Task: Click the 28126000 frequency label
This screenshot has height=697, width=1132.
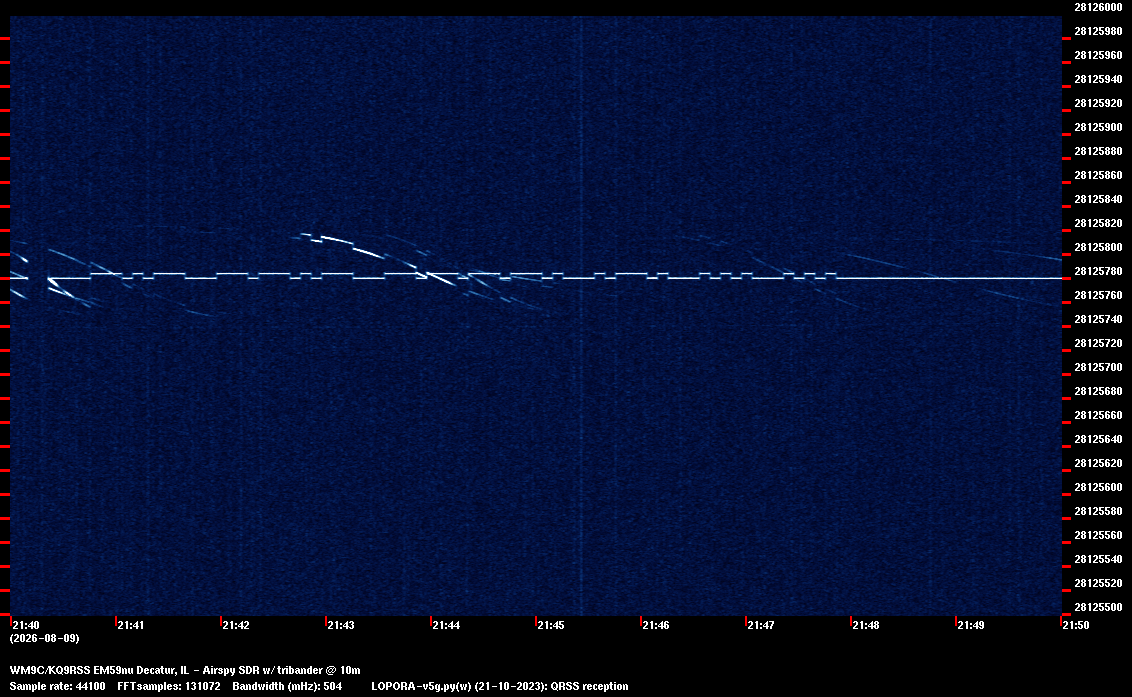Action: (1098, 7)
